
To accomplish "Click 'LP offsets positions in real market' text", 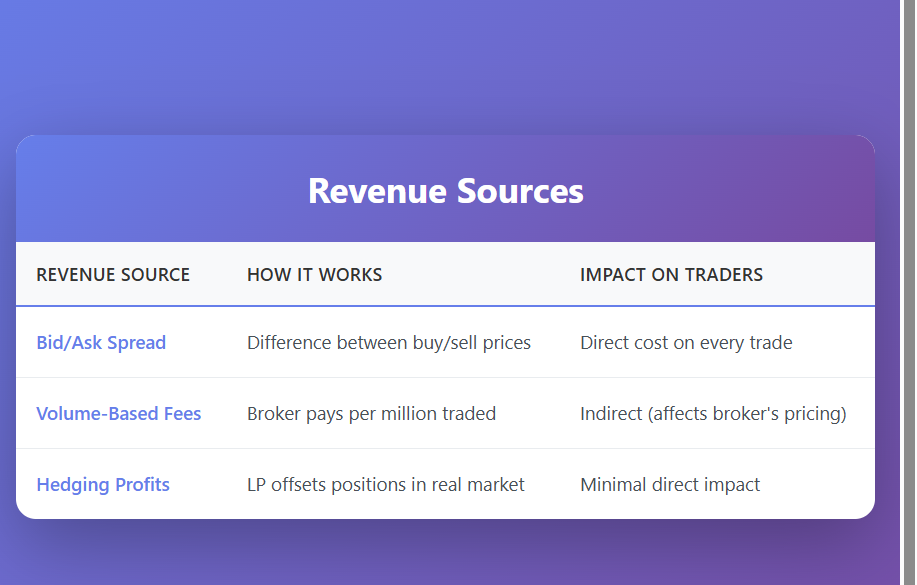I will click(385, 485).
